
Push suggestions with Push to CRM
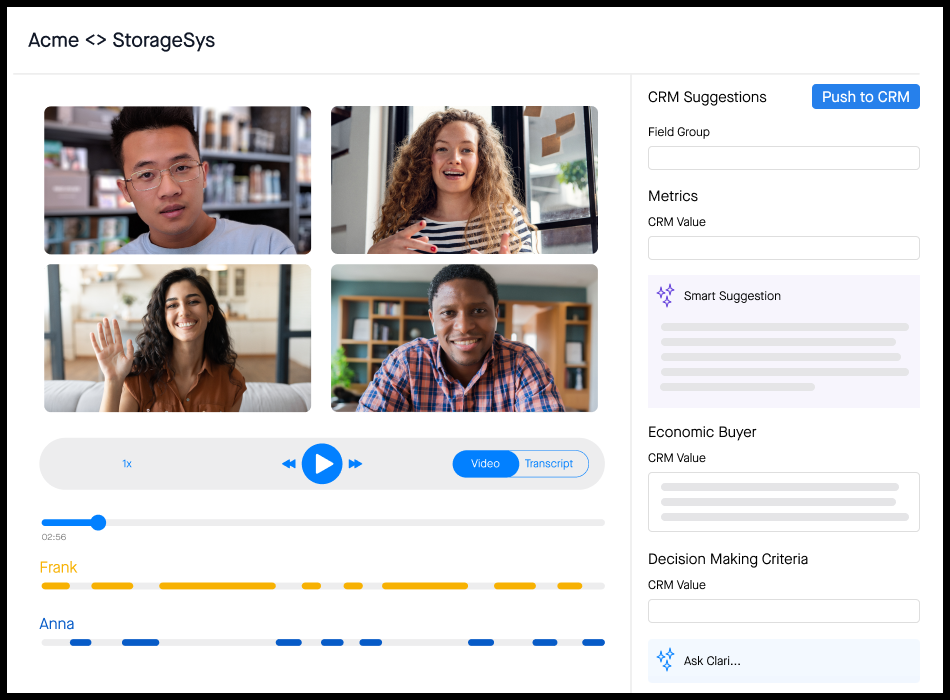865,97
